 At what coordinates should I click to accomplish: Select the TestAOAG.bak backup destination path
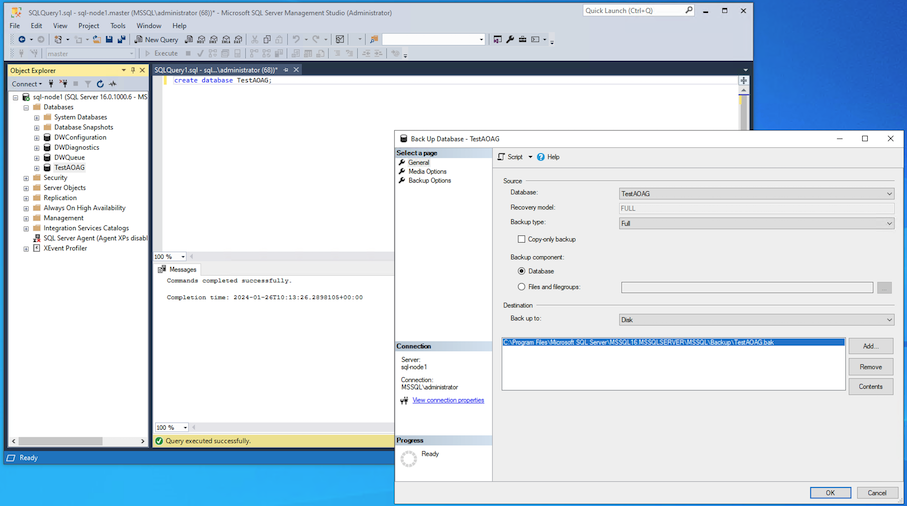(x=673, y=342)
